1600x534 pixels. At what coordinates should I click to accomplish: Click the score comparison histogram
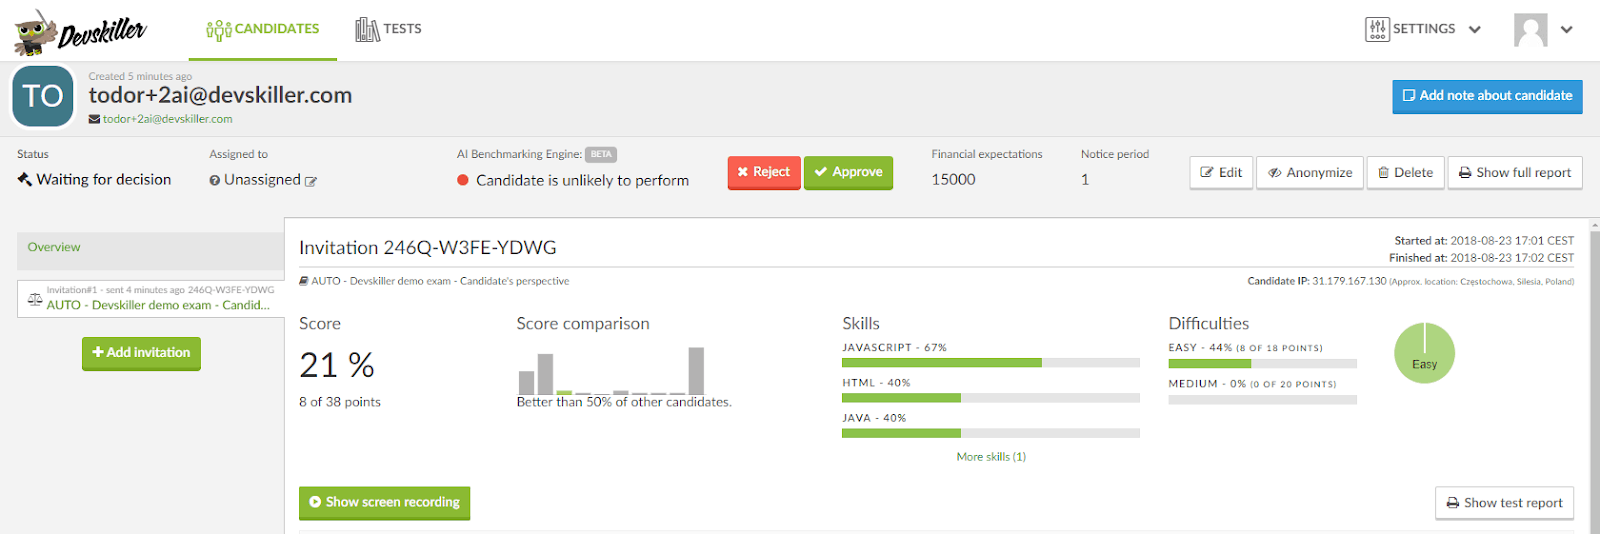click(x=611, y=371)
